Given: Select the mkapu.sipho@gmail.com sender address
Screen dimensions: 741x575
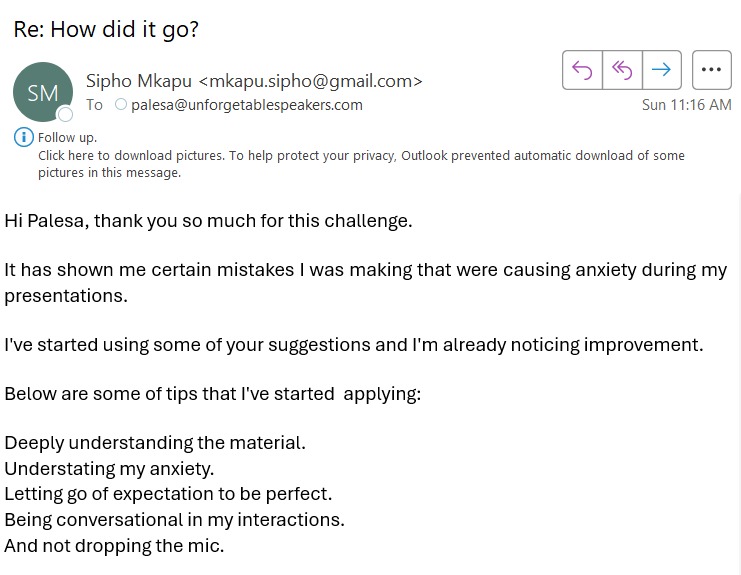Looking at the screenshot, I should click(310, 81).
